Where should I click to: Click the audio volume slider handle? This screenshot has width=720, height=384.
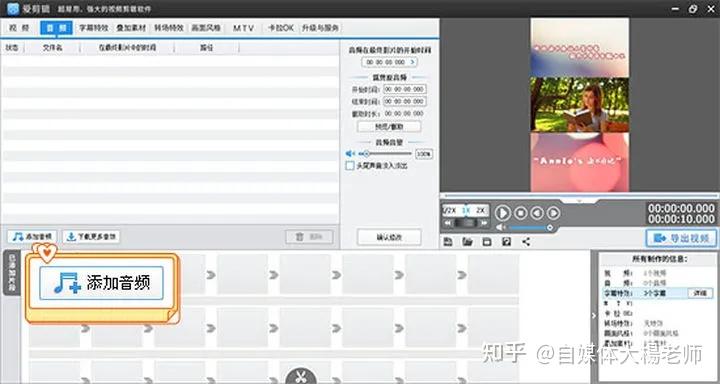(x=366, y=153)
